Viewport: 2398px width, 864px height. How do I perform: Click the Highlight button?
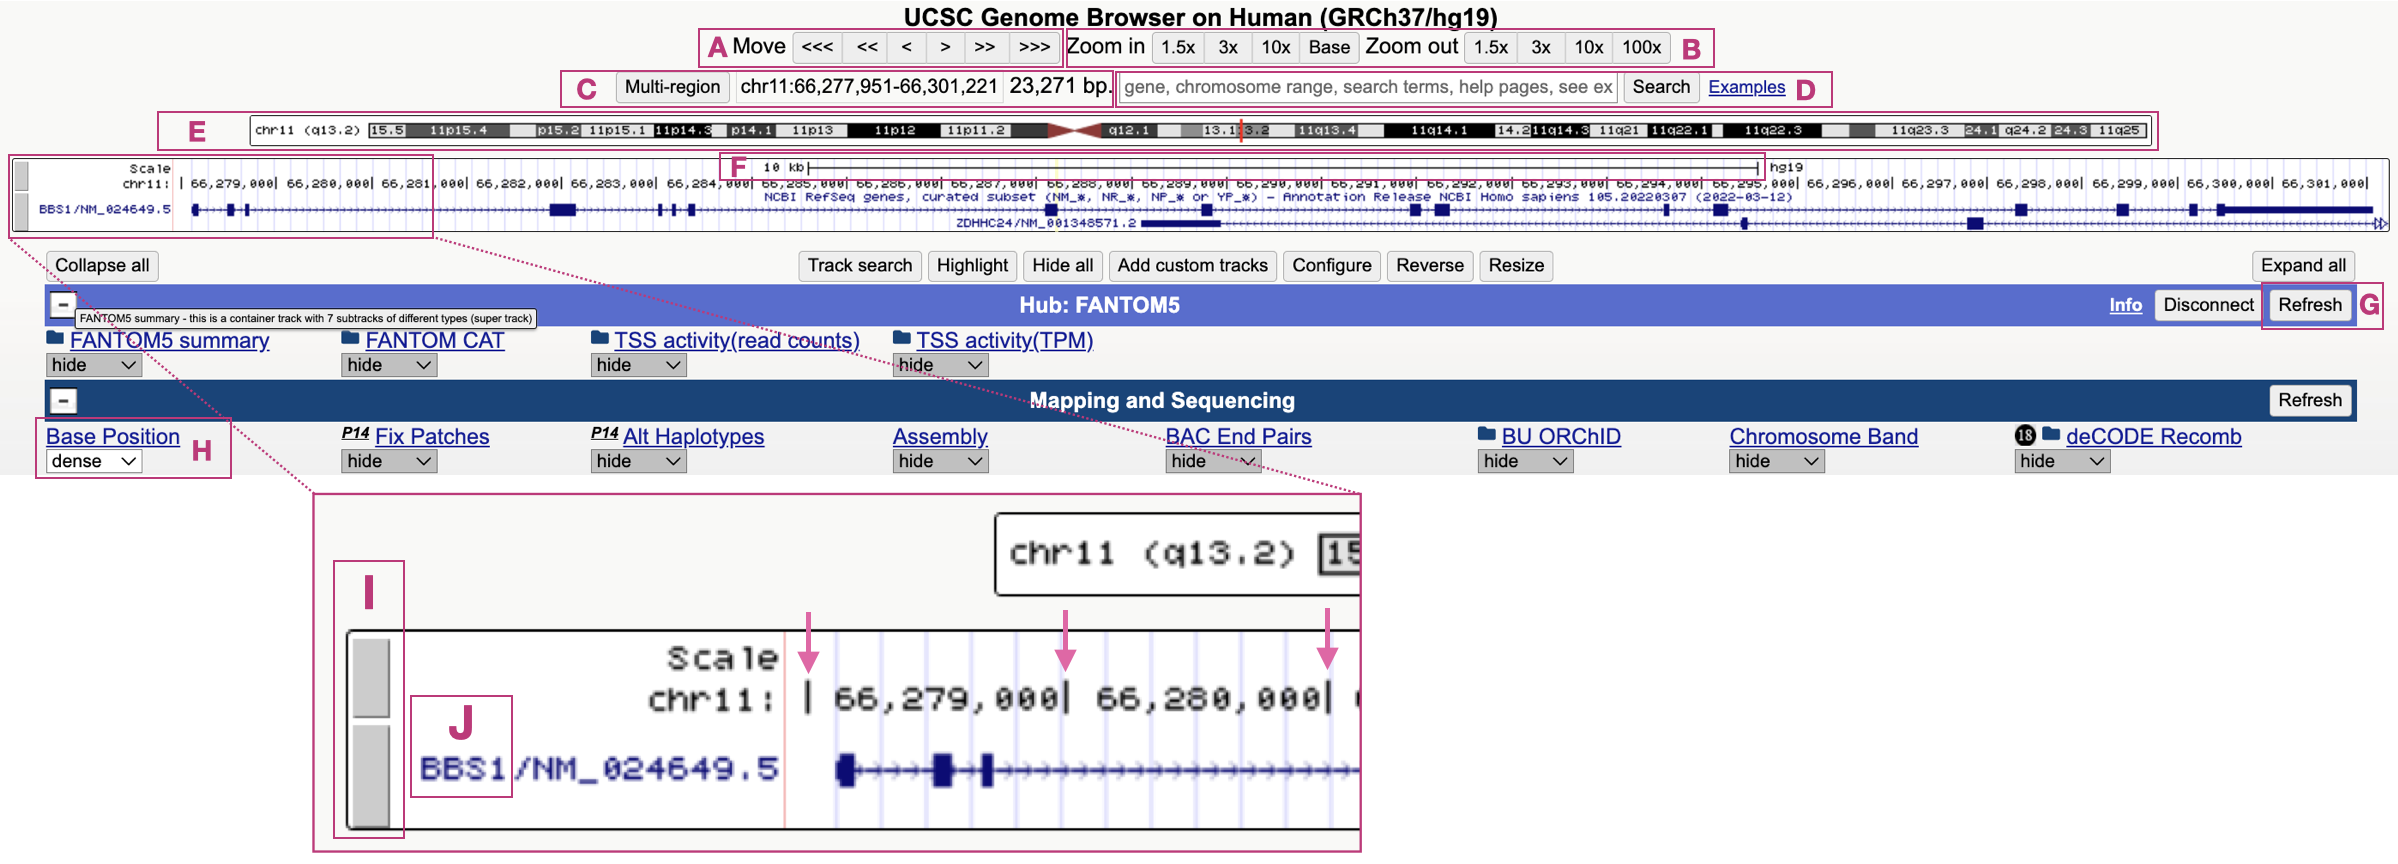(x=972, y=265)
